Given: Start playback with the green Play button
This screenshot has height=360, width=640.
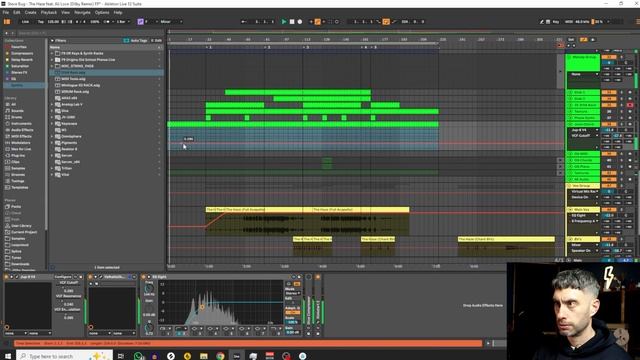Looking at the screenshot, I should (x=284, y=22).
